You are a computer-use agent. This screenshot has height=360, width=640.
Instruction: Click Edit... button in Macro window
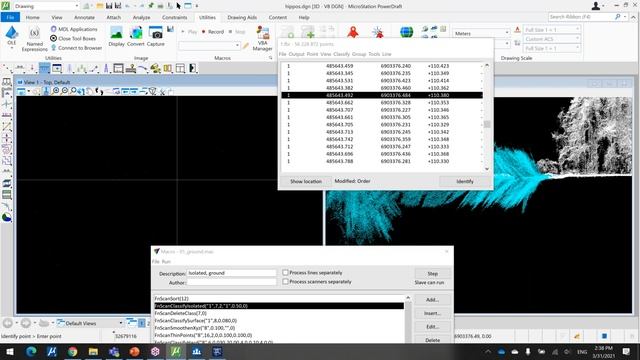click(432, 327)
